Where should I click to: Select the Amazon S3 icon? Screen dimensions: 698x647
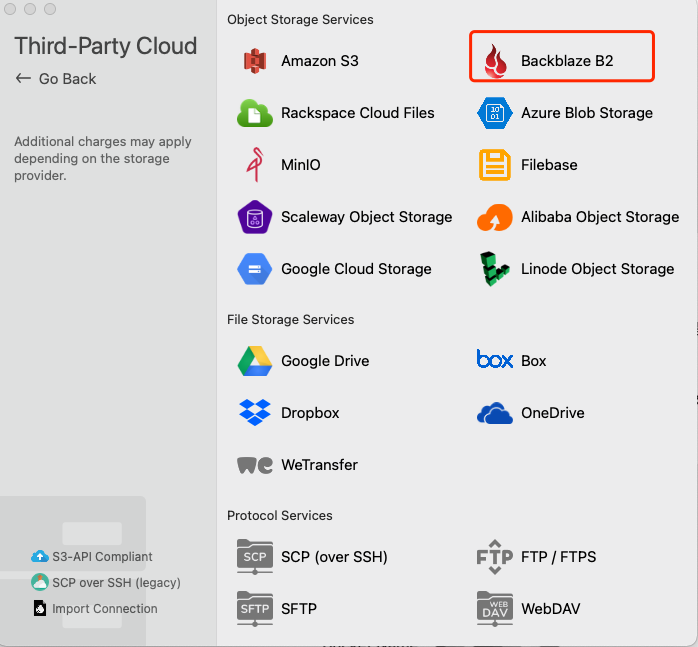tap(255, 61)
